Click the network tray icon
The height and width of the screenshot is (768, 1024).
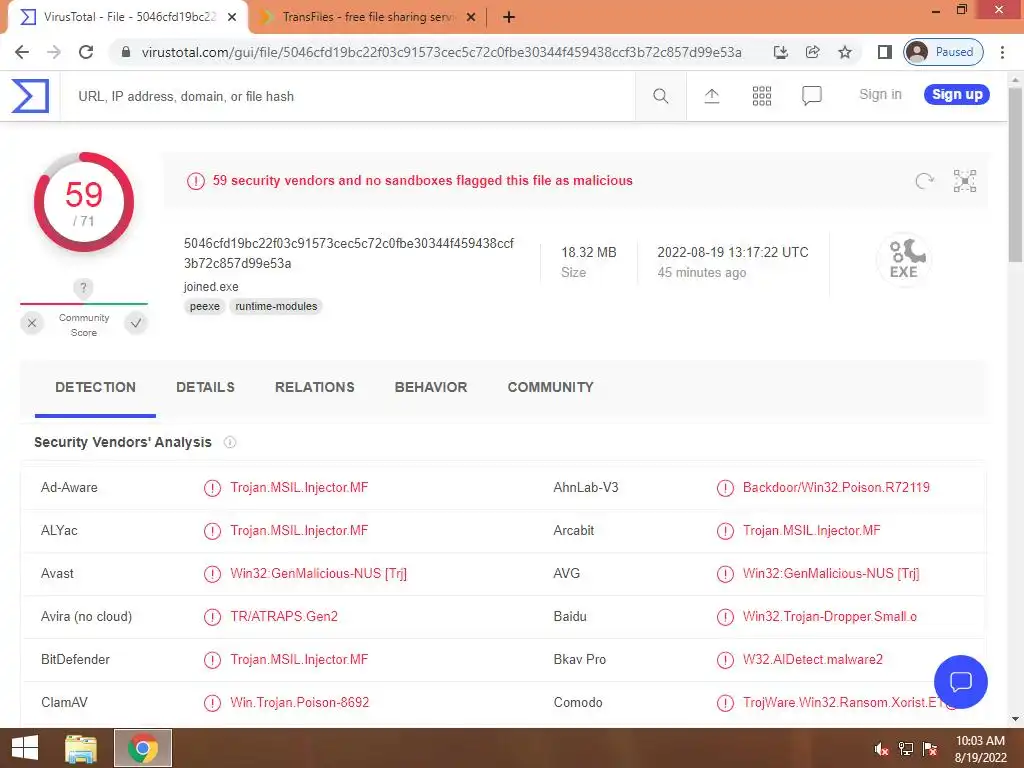coord(906,749)
